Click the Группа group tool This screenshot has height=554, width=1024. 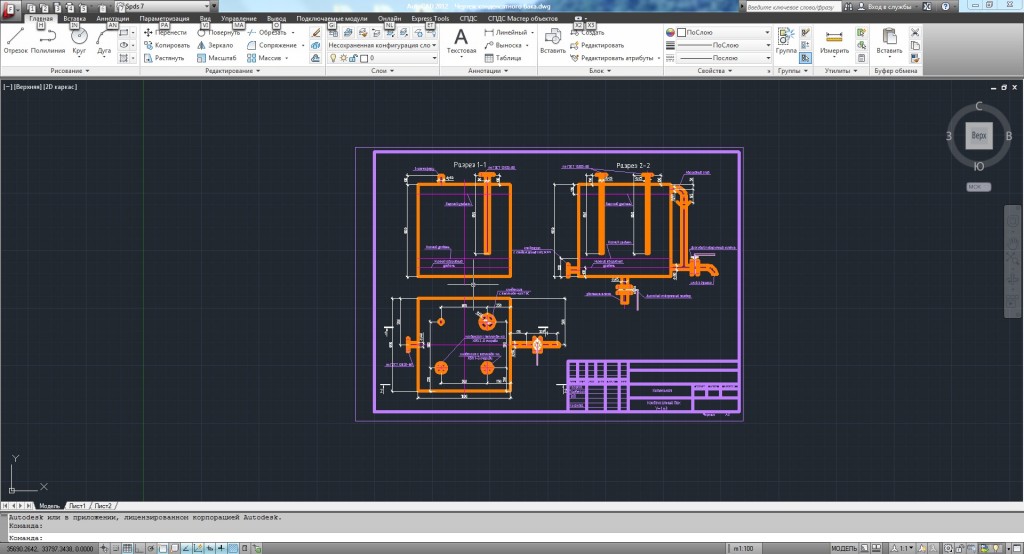coord(786,42)
